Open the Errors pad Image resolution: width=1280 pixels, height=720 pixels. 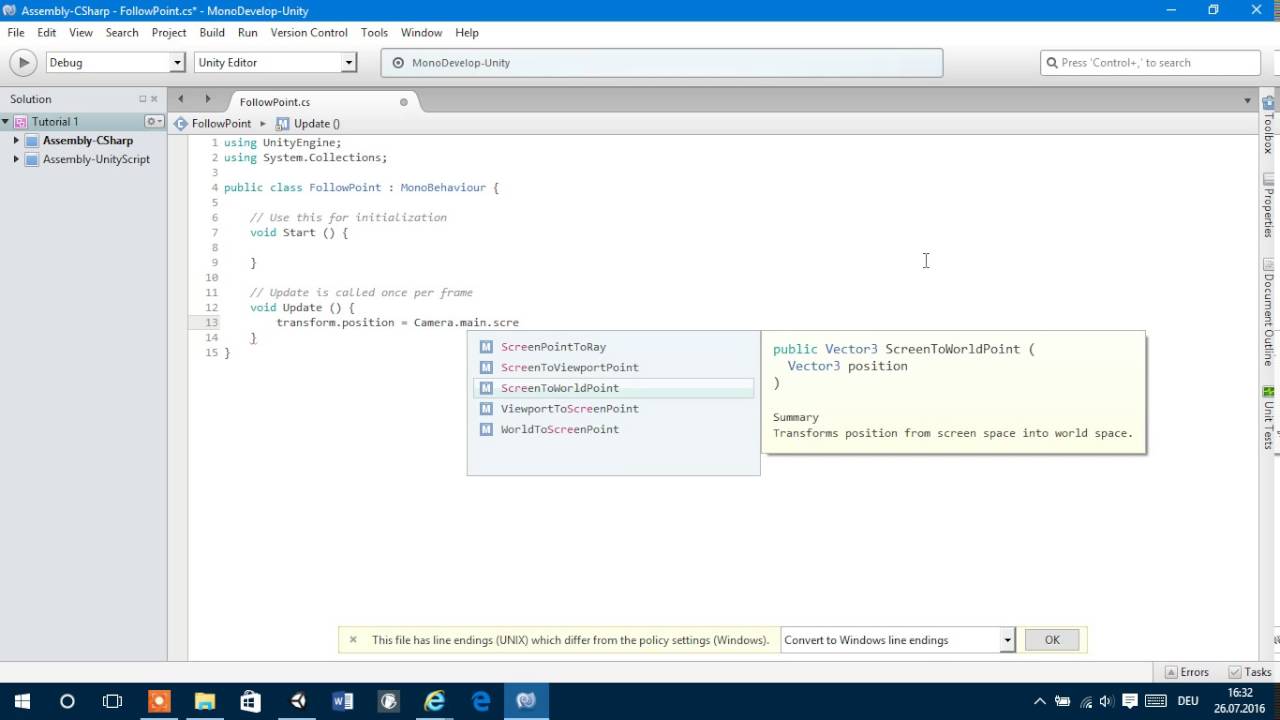tap(1186, 672)
